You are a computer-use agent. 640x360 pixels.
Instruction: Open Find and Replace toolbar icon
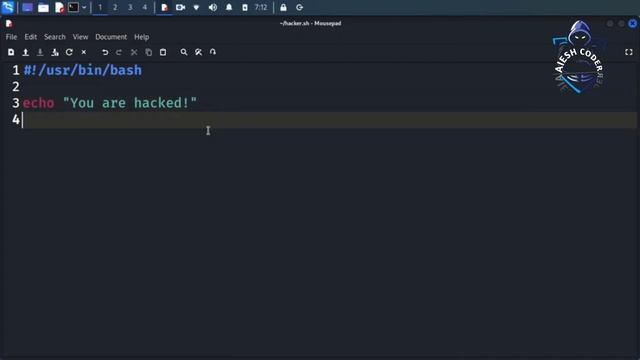(x=198, y=52)
